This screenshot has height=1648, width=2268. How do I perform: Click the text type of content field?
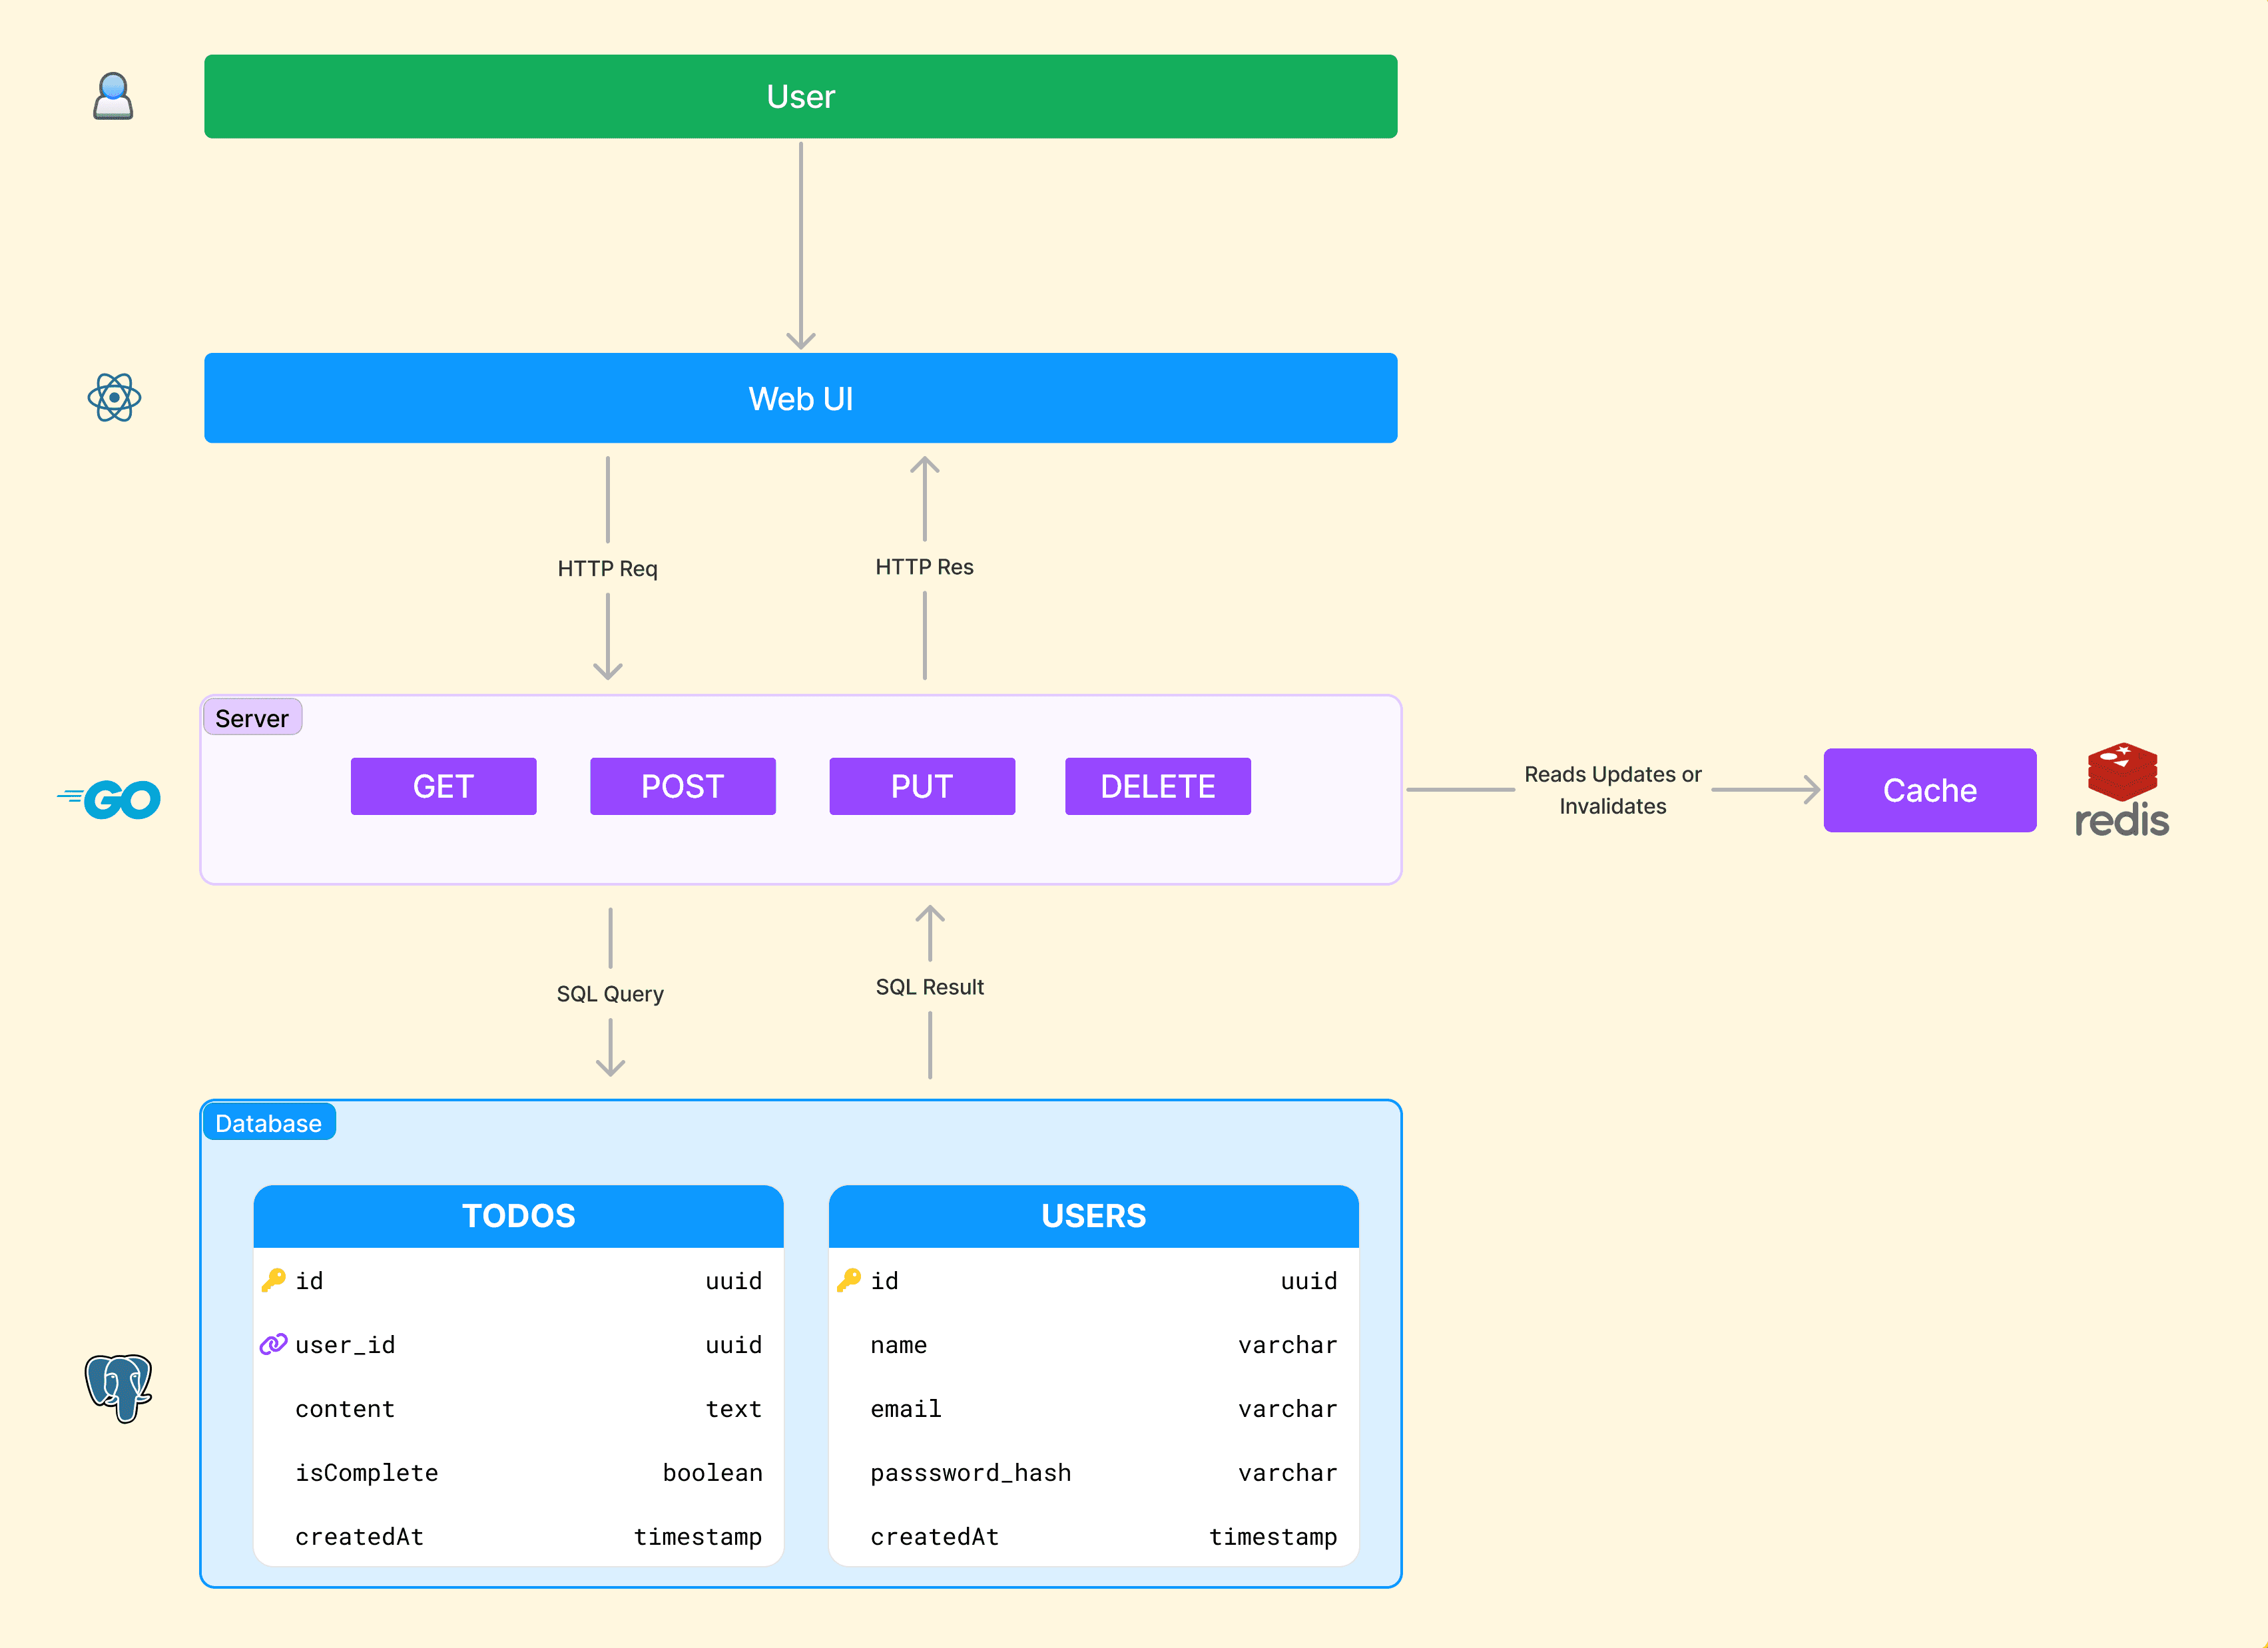coord(734,1409)
